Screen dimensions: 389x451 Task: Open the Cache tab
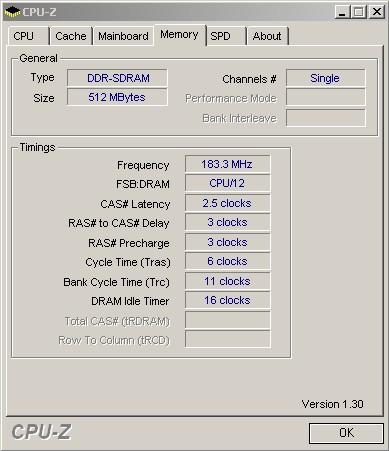[71, 36]
